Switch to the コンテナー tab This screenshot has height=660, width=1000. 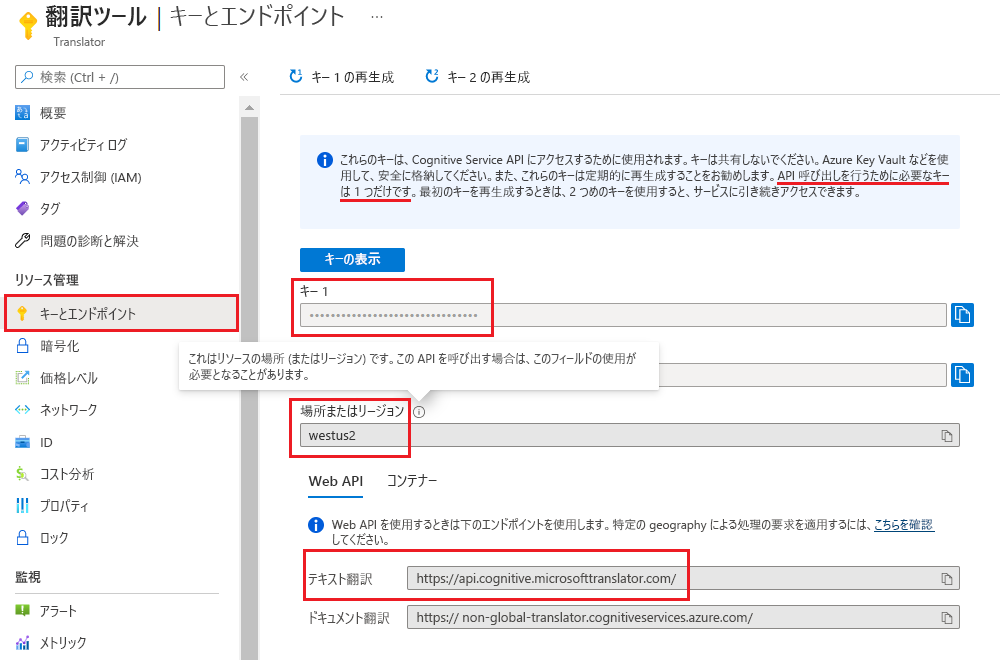[x=412, y=481]
